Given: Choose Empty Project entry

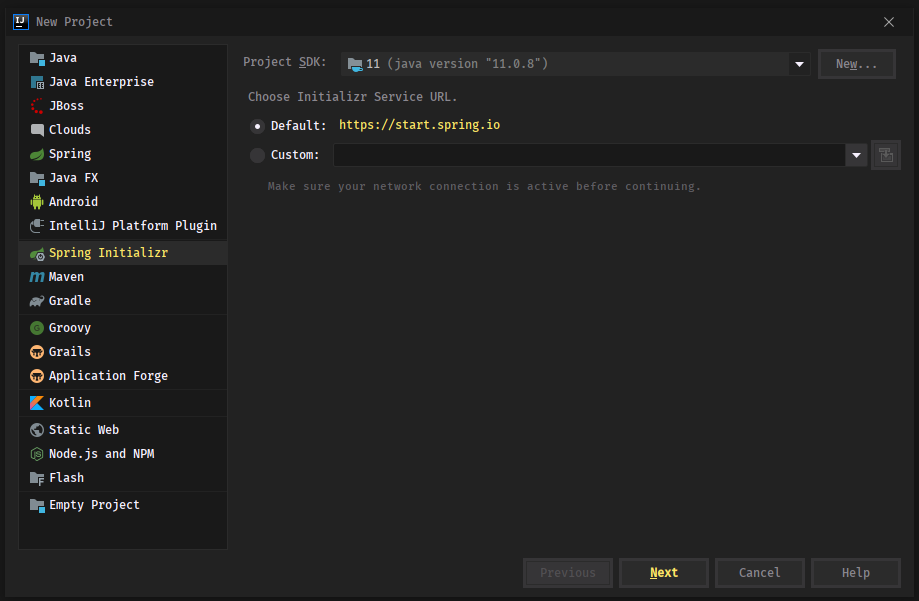Looking at the screenshot, I should click(123, 505).
